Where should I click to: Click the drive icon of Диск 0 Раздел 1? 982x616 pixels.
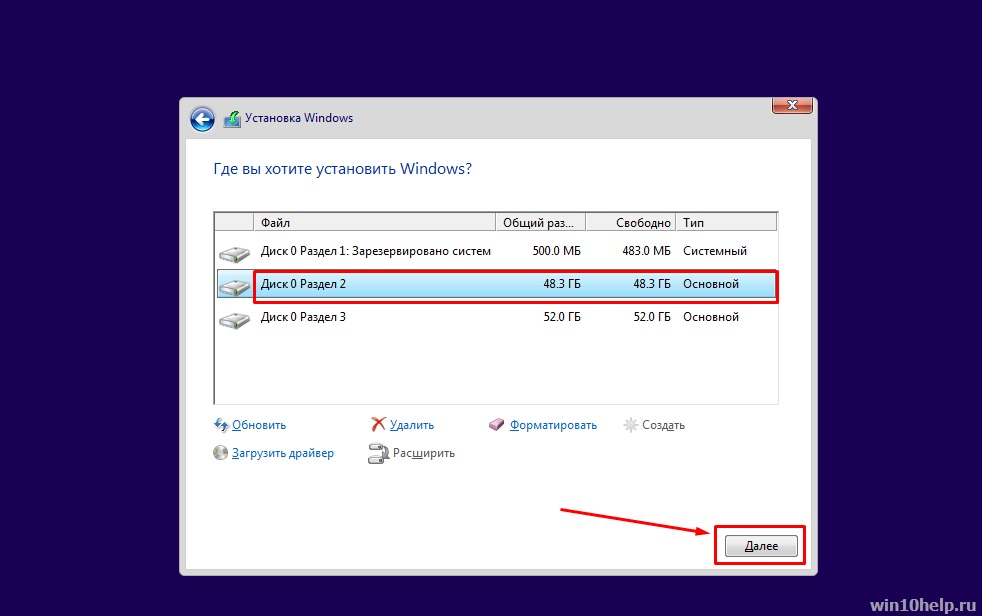click(235, 254)
